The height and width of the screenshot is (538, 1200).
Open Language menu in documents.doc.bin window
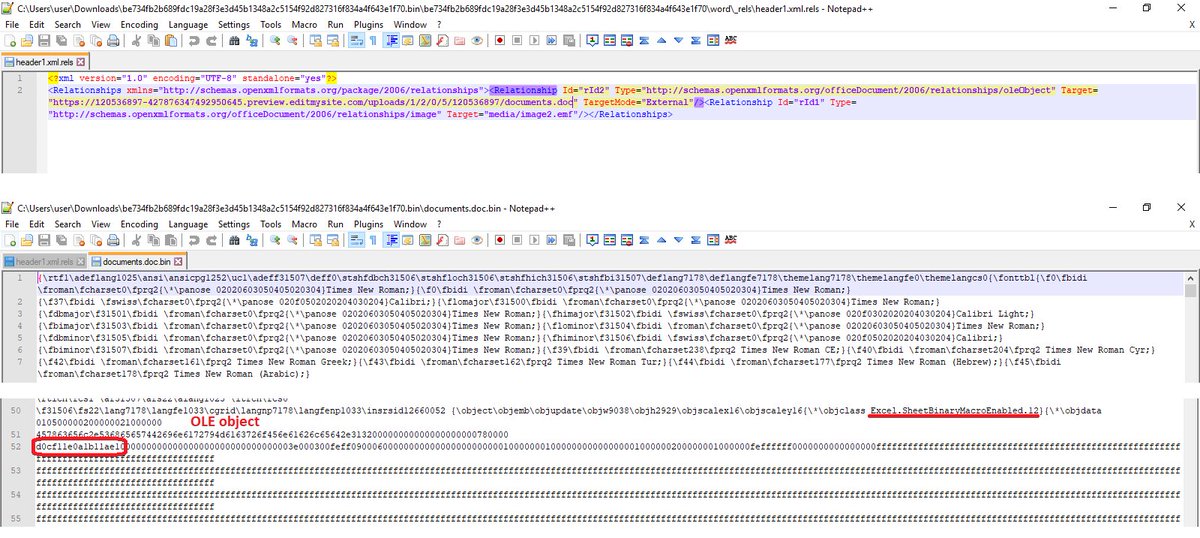coord(189,224)
